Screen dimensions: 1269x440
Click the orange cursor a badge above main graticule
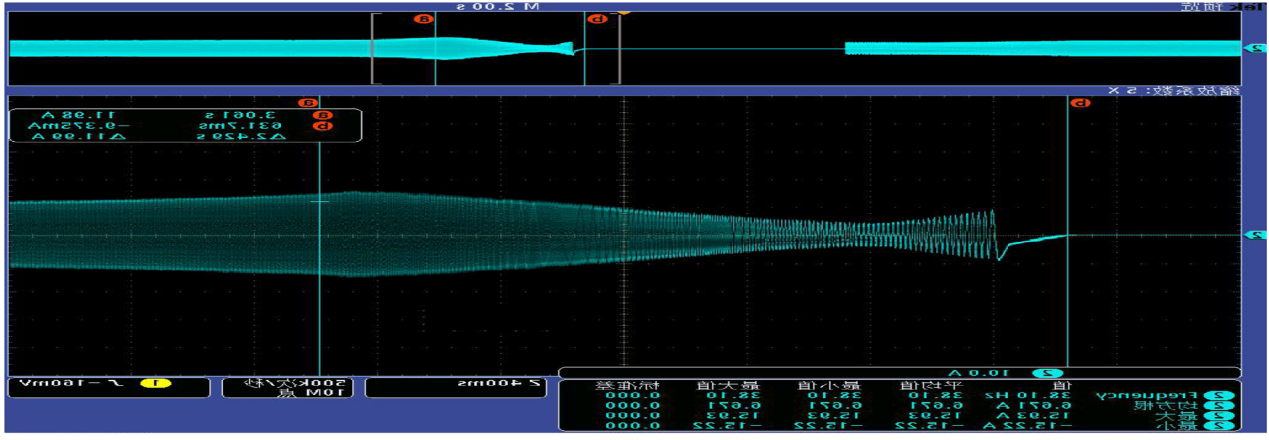tap(309, 102)
